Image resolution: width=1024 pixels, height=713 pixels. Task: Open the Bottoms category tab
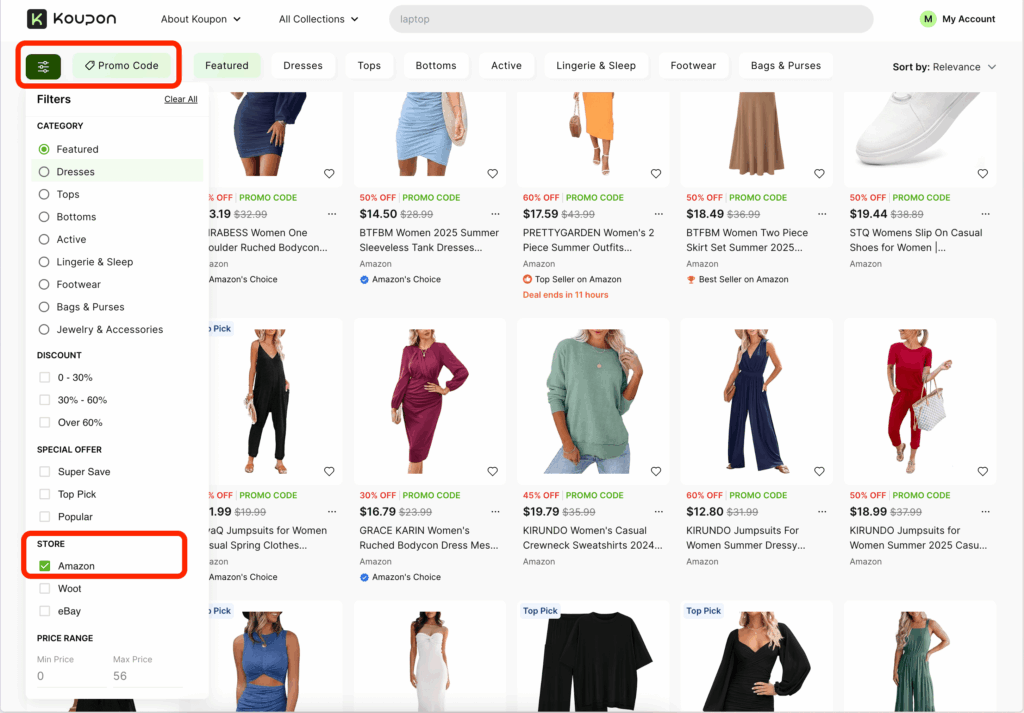436,65
